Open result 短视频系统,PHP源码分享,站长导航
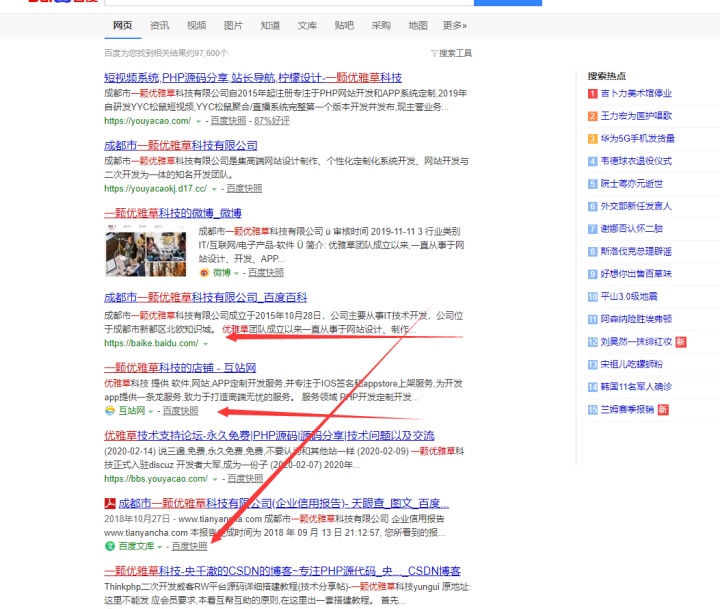 tap(253, 78)
